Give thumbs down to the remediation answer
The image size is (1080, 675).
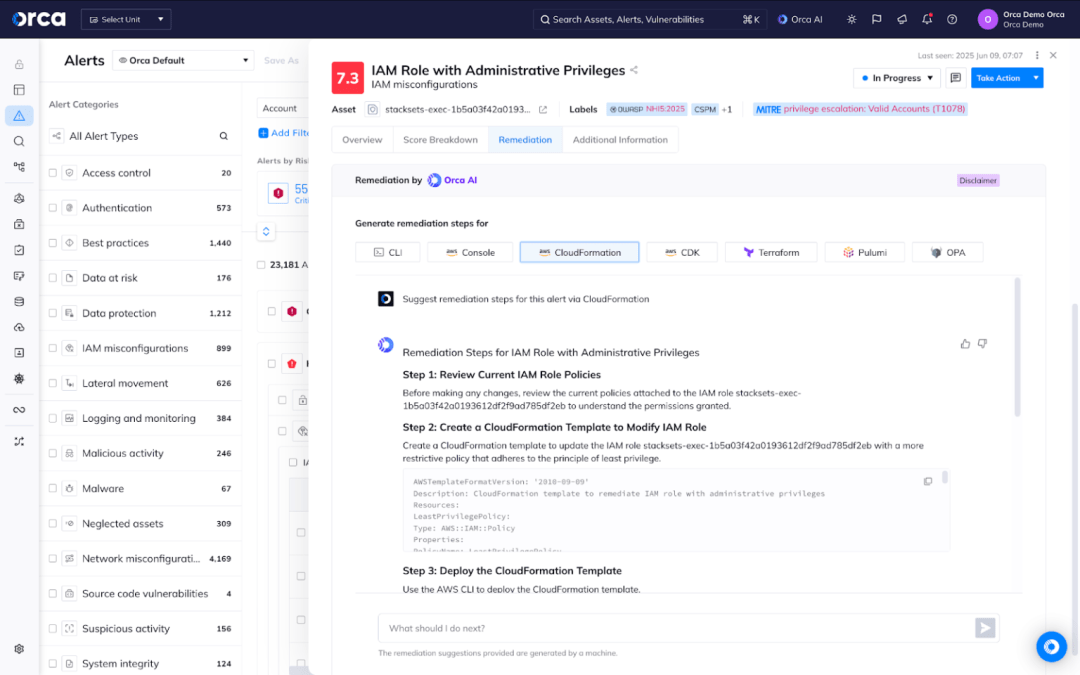coord(982,344)
